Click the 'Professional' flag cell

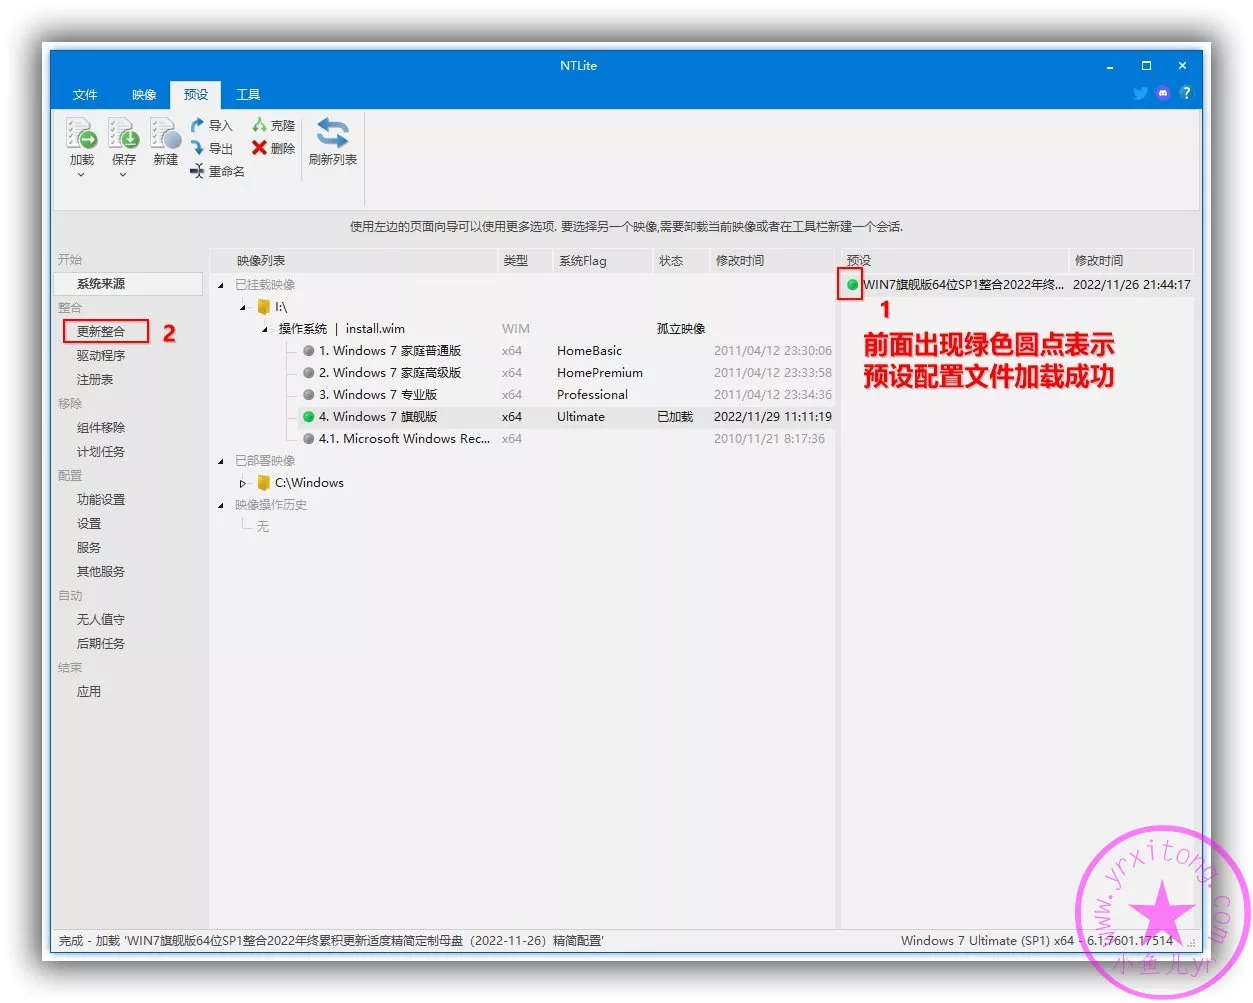point(592,395)
